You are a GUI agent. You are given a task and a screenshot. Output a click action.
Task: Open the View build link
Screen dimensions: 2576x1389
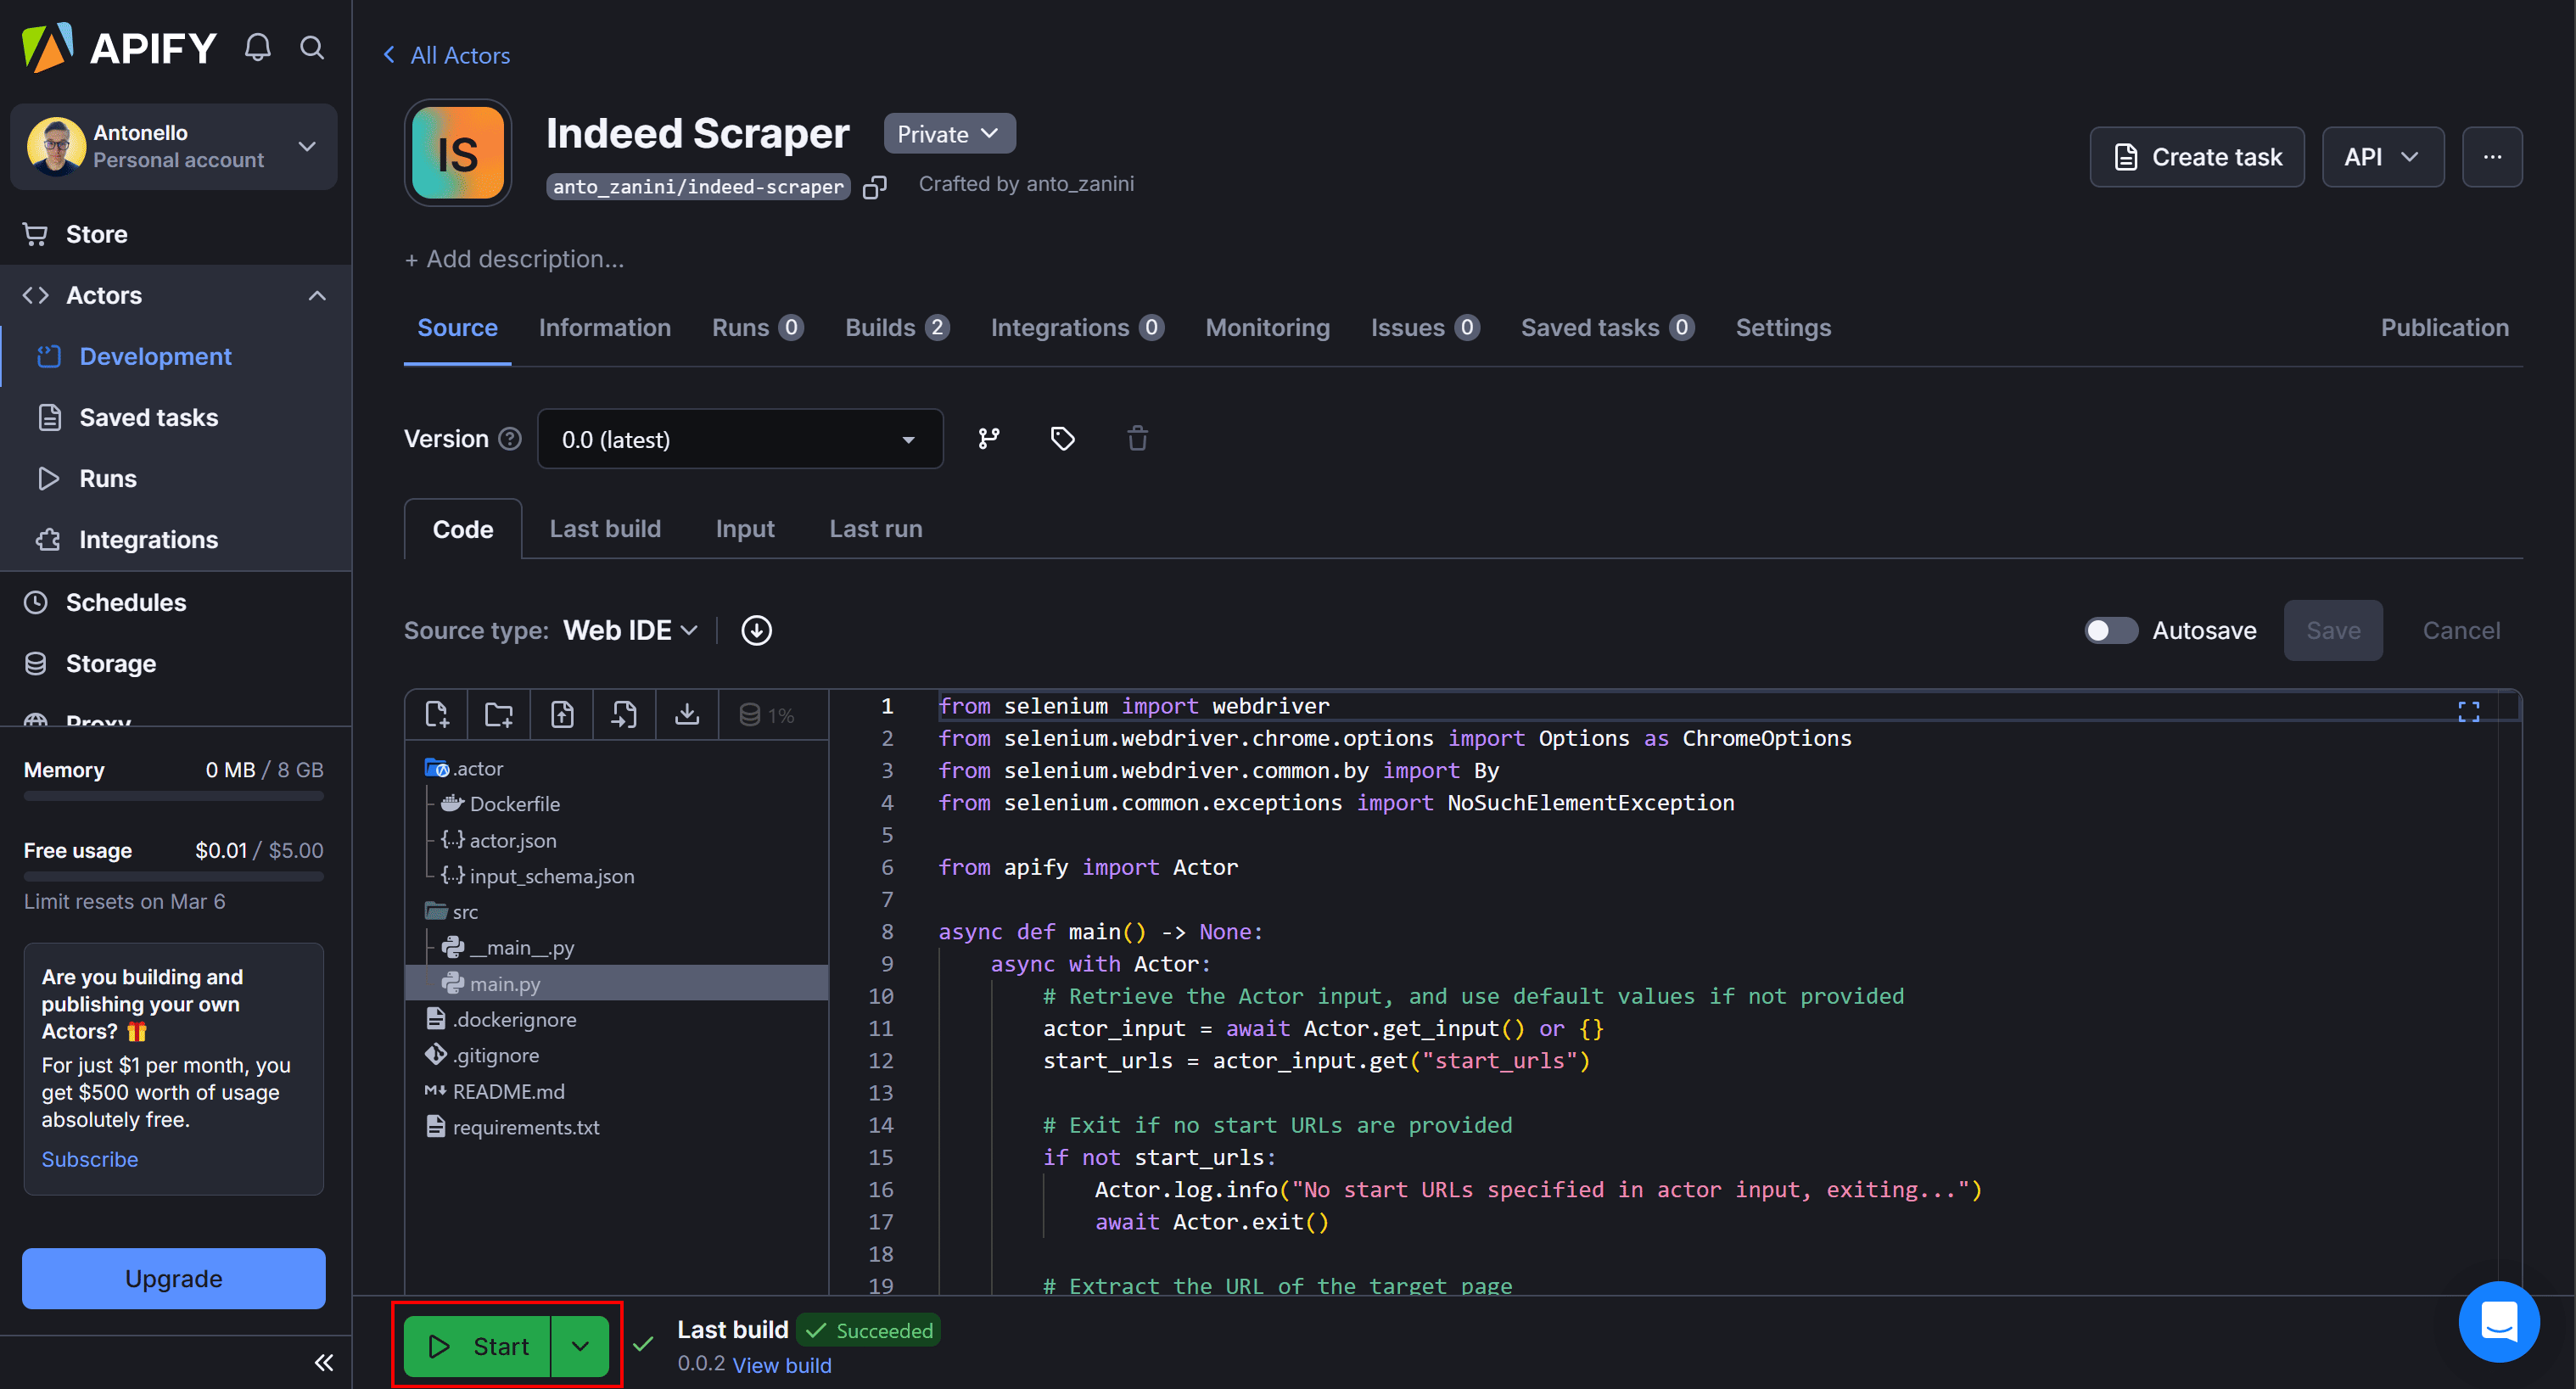pyautogui.click(x=782, y=1365)
